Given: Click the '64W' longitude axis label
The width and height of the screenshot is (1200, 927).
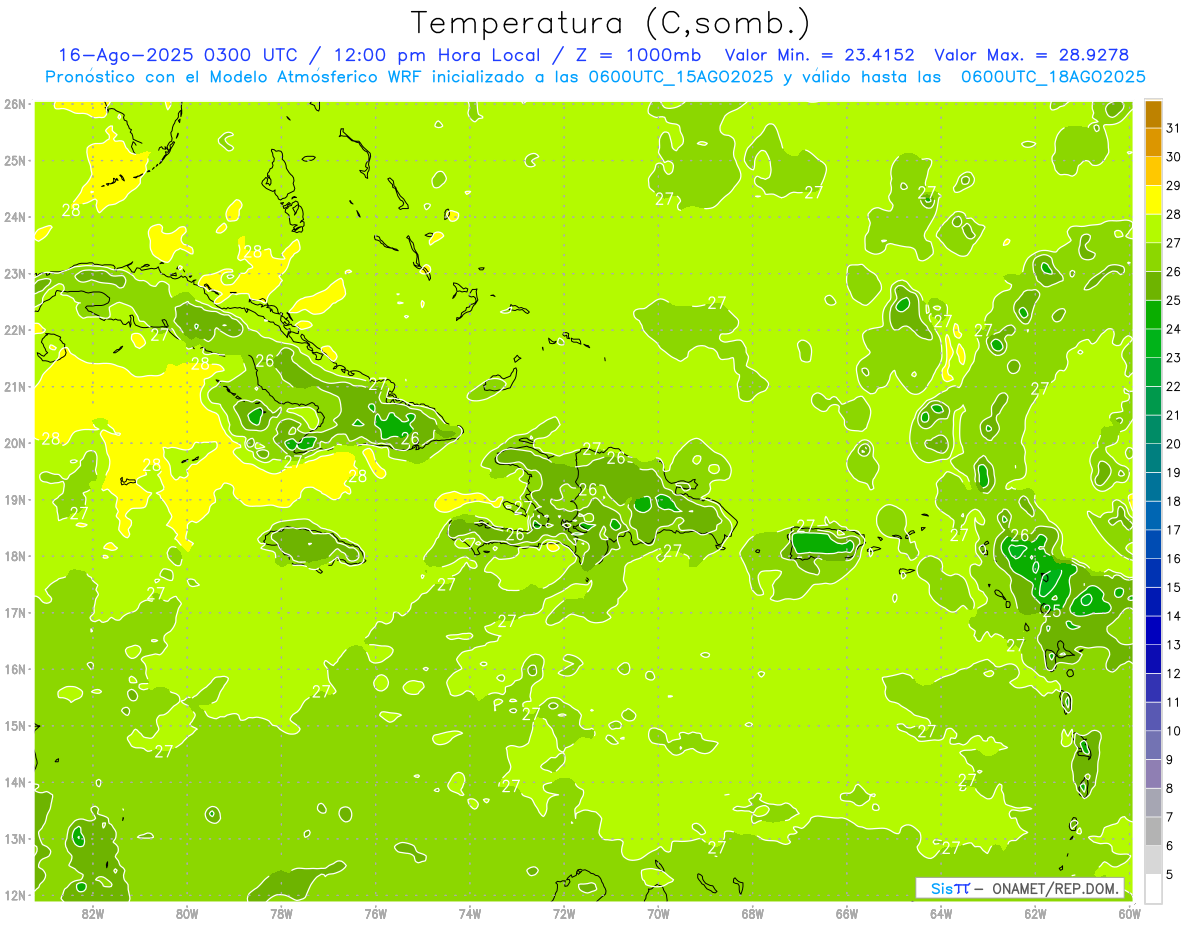Looking at the screenshot, I should click(x=941, y=913).
